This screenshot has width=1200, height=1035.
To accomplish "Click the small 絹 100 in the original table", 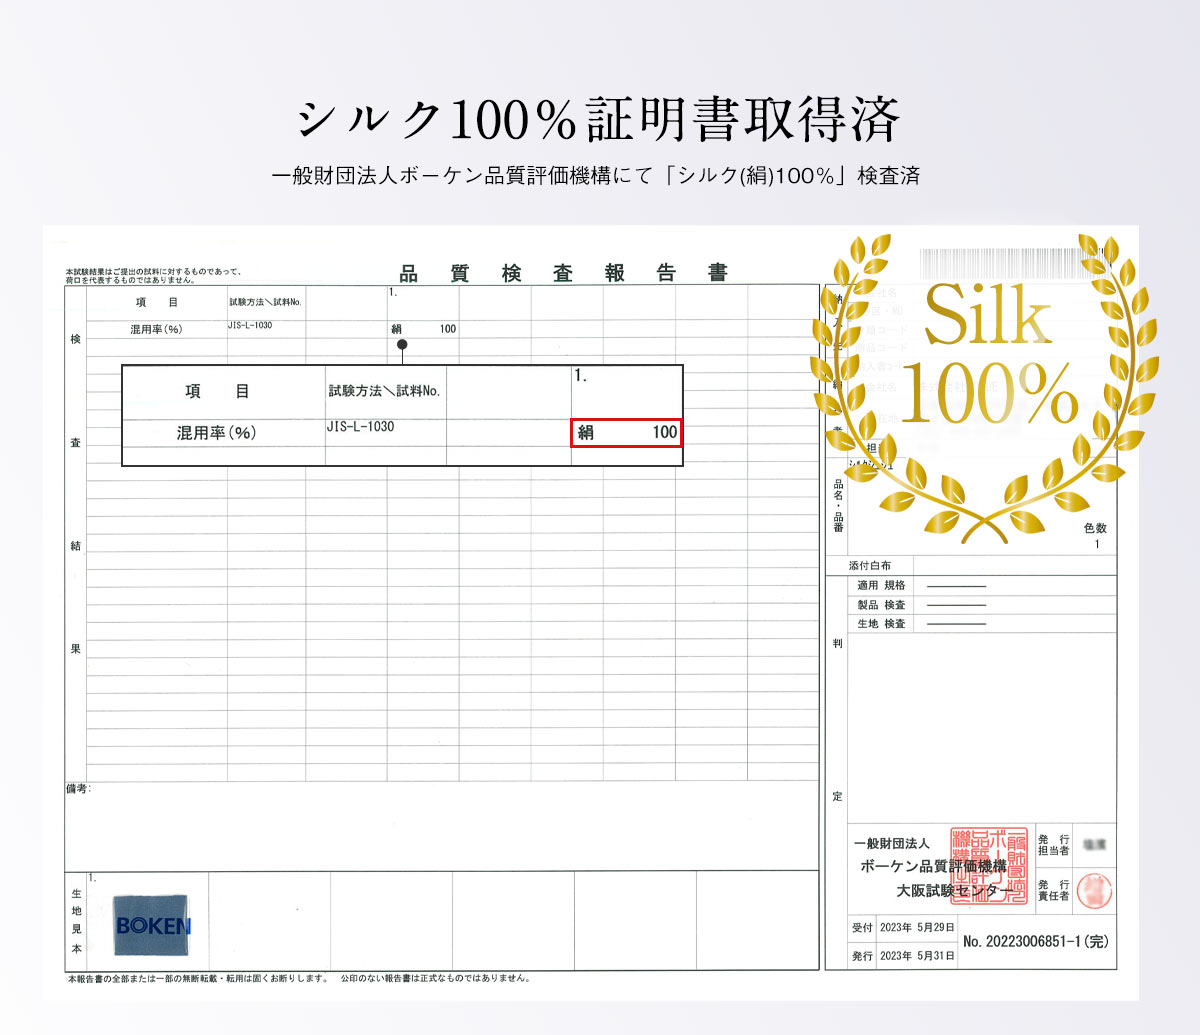I will pyautogui.click(x=424, y=329).
